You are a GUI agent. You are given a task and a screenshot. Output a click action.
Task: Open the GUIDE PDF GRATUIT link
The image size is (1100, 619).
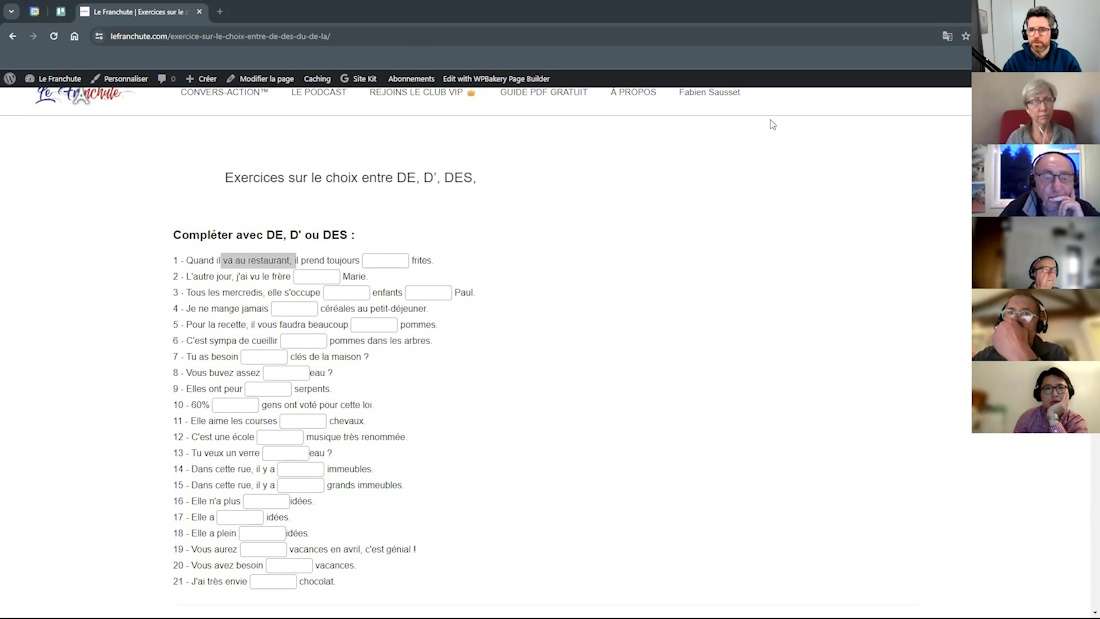click(x=544, y=92)
